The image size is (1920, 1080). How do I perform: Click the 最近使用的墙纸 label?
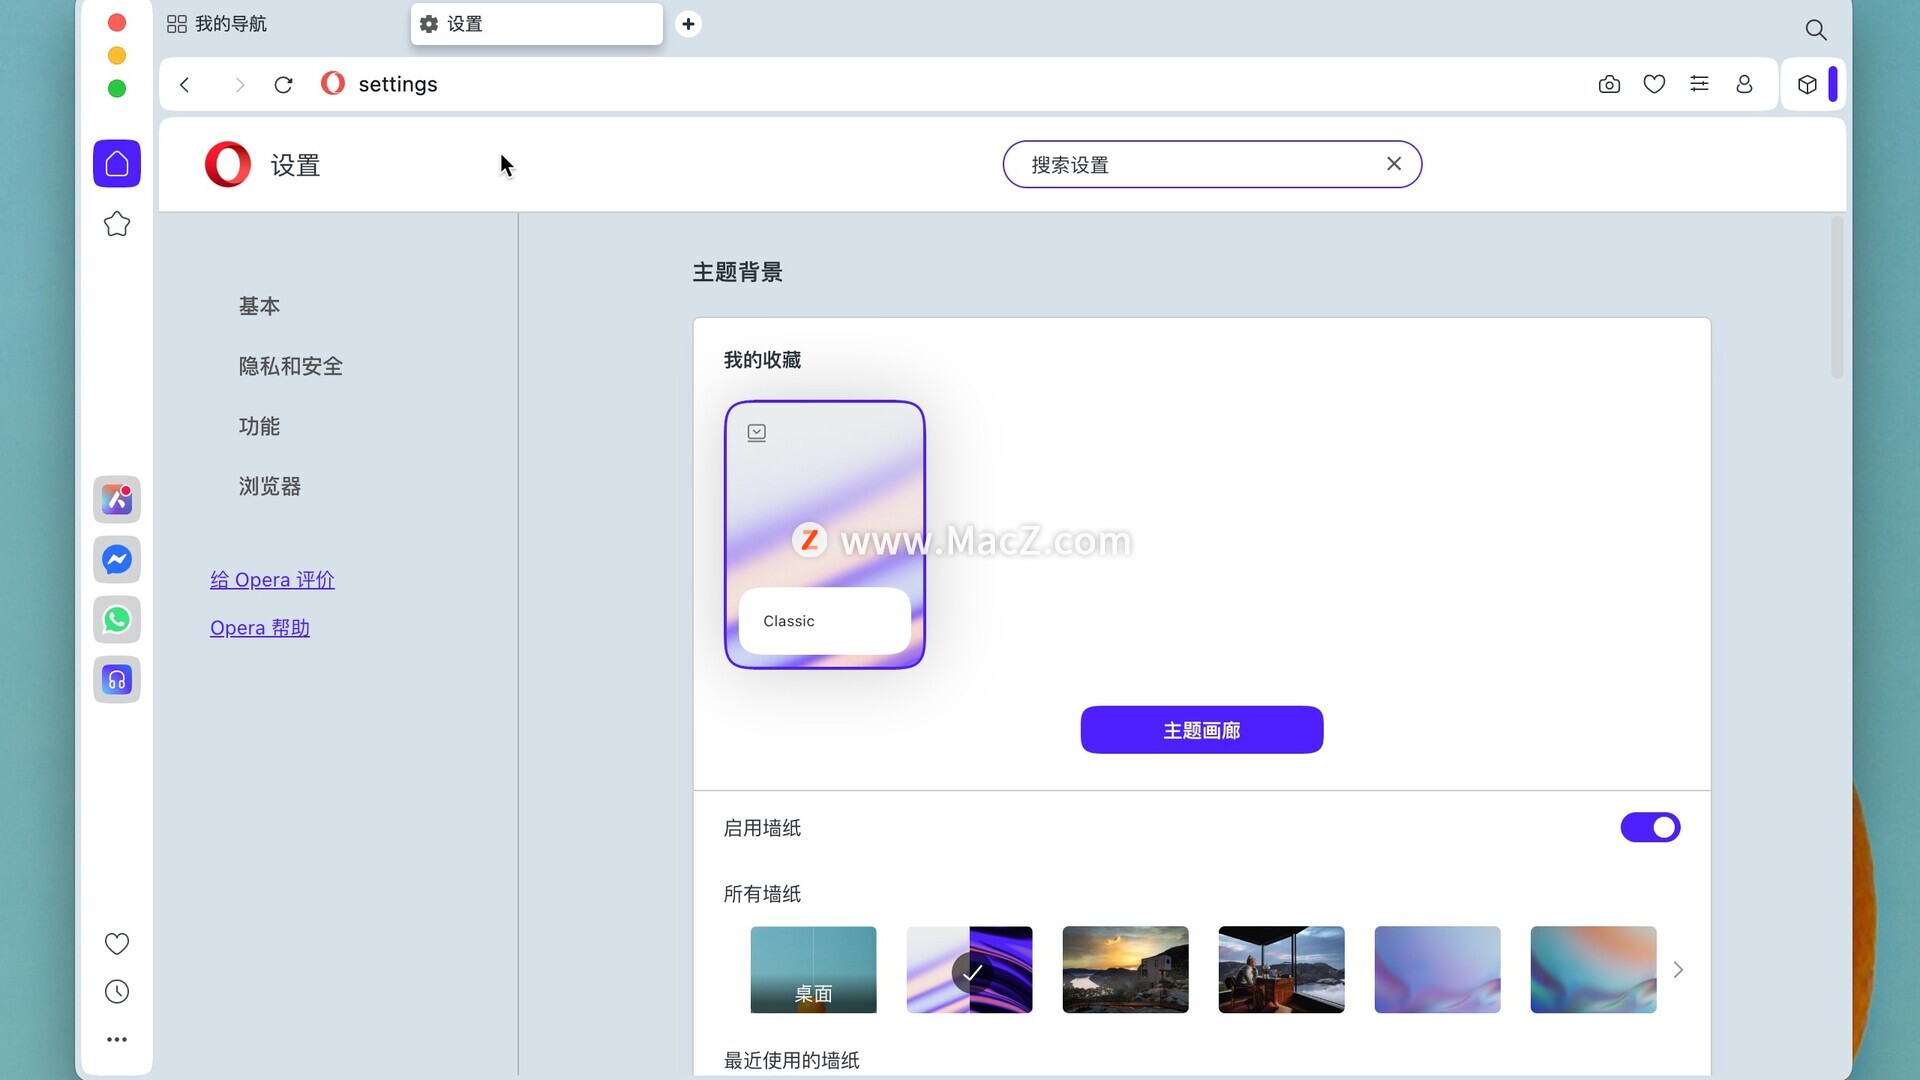(791, 1060)
